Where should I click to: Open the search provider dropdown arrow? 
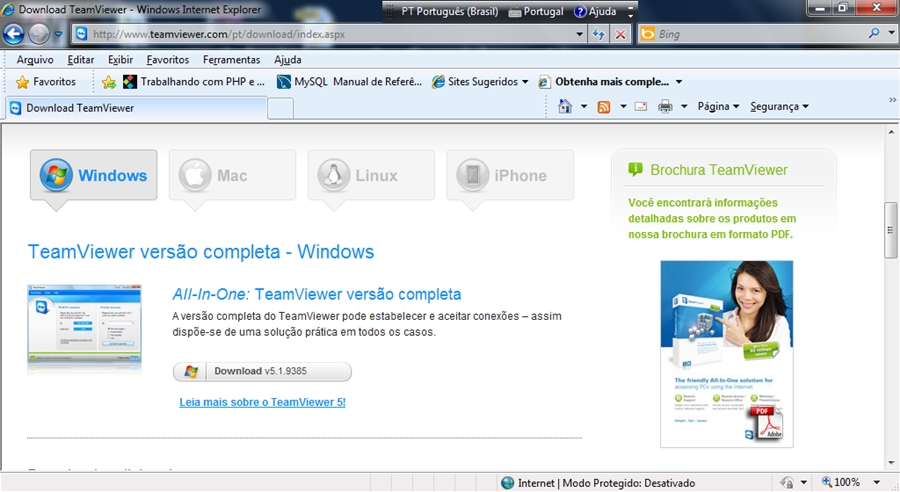tap(891, 33)
